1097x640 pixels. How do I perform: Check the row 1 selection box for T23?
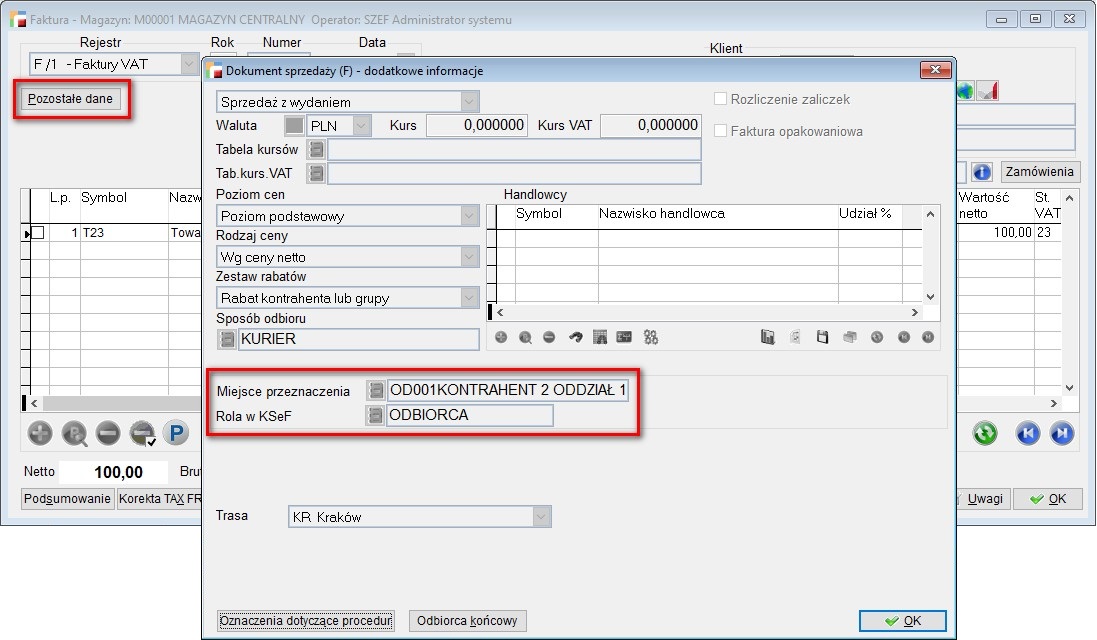pos(38,233)
